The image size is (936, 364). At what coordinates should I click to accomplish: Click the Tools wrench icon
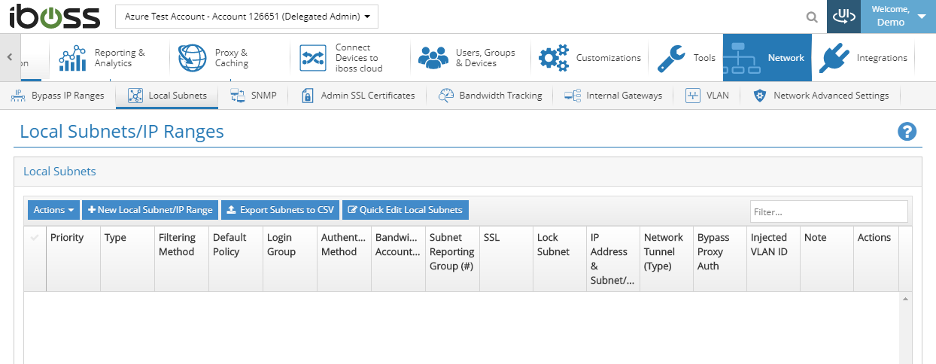pyautogui.click(x=672, y=58)
